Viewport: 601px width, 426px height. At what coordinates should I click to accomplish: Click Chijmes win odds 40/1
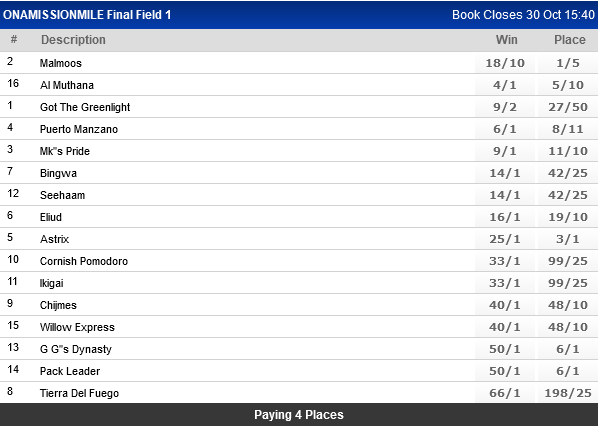(x=506, y=305)
